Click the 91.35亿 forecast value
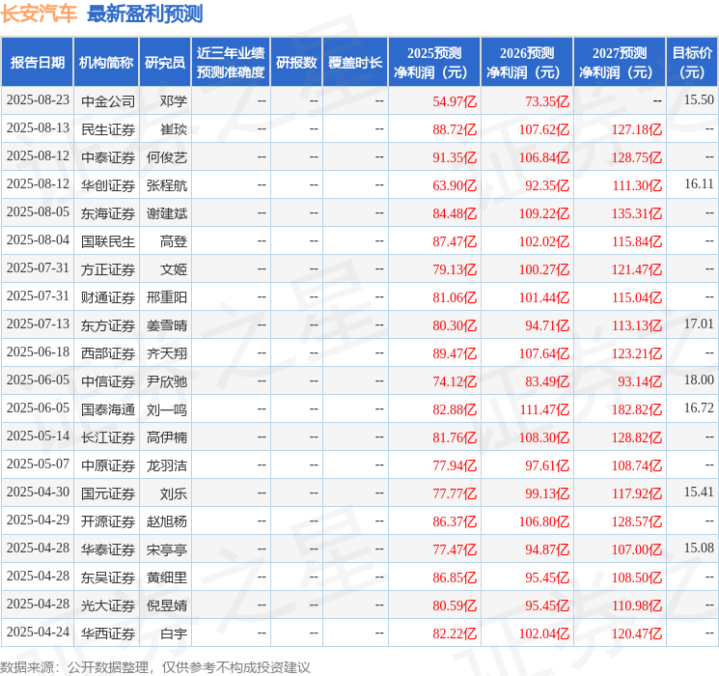Screen dimensions: 719x676 tap(455, 158)
